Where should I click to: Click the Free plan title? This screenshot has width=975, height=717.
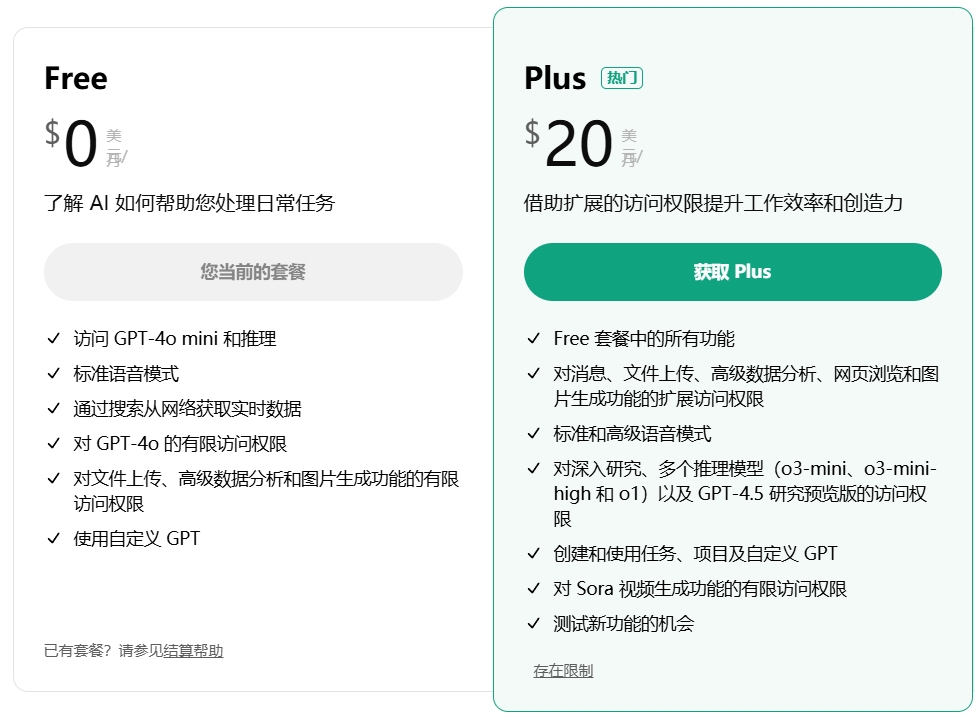[x=76, y=78]
